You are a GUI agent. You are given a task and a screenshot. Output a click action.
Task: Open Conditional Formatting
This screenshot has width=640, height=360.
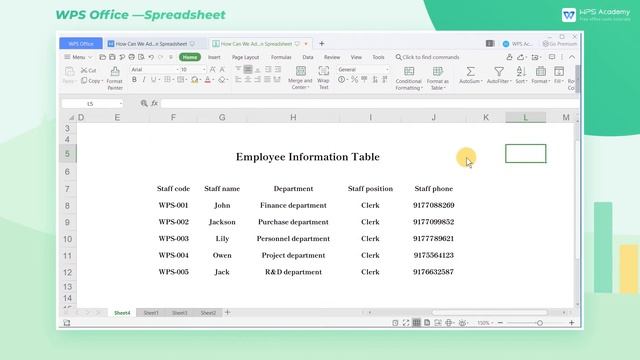409,78
